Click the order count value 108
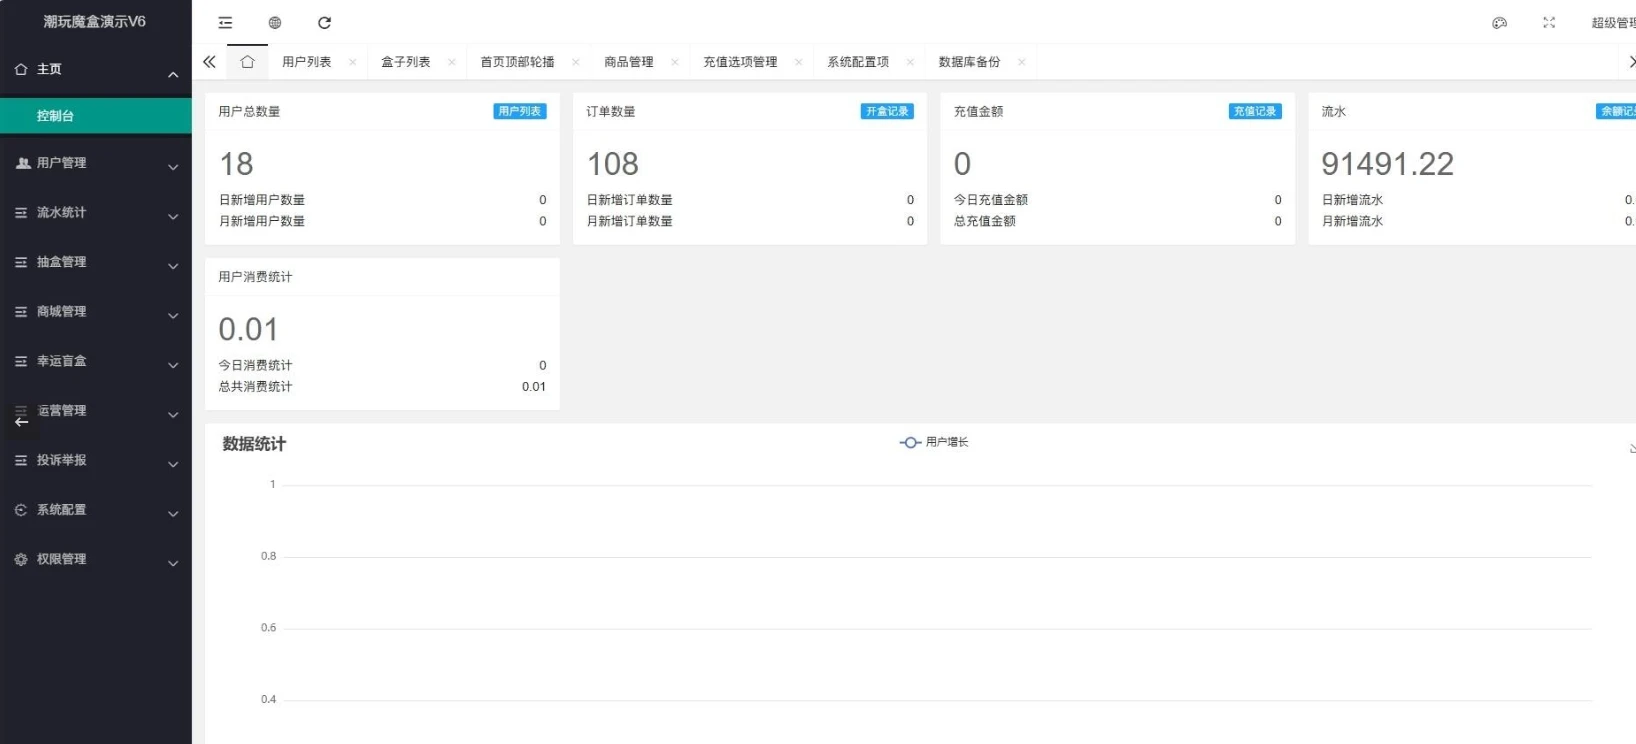The width and height of the screenshot is (1636, 744). coord(612,164)
